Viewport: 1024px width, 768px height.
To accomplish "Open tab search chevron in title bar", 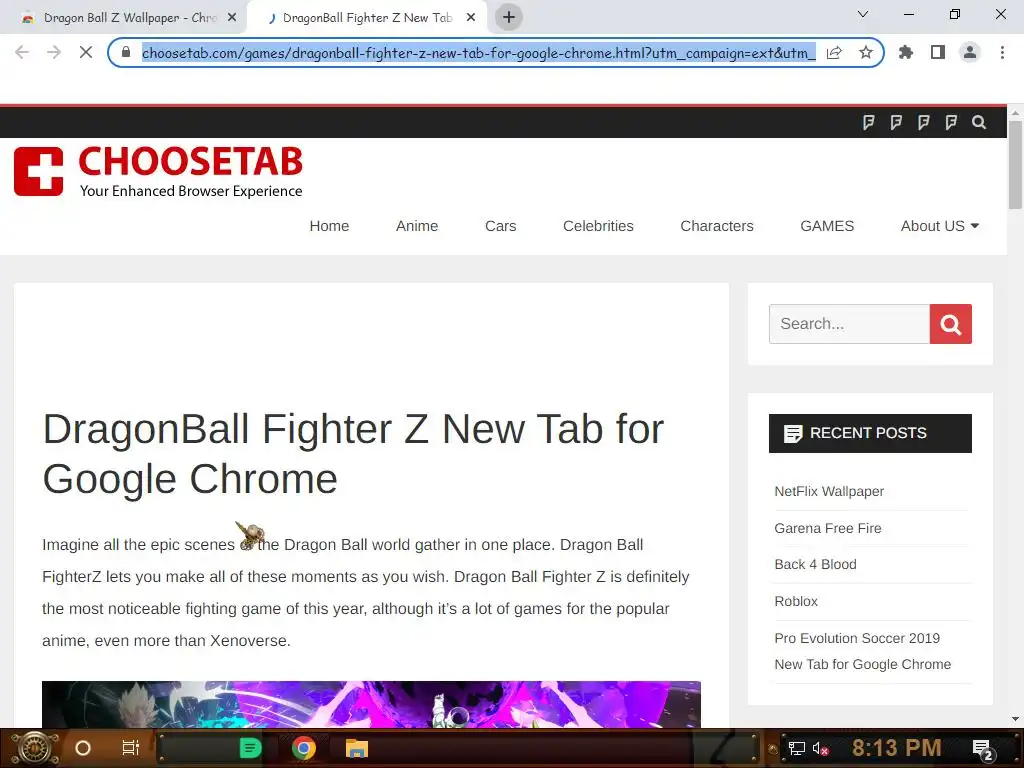I will coord(863,14).
